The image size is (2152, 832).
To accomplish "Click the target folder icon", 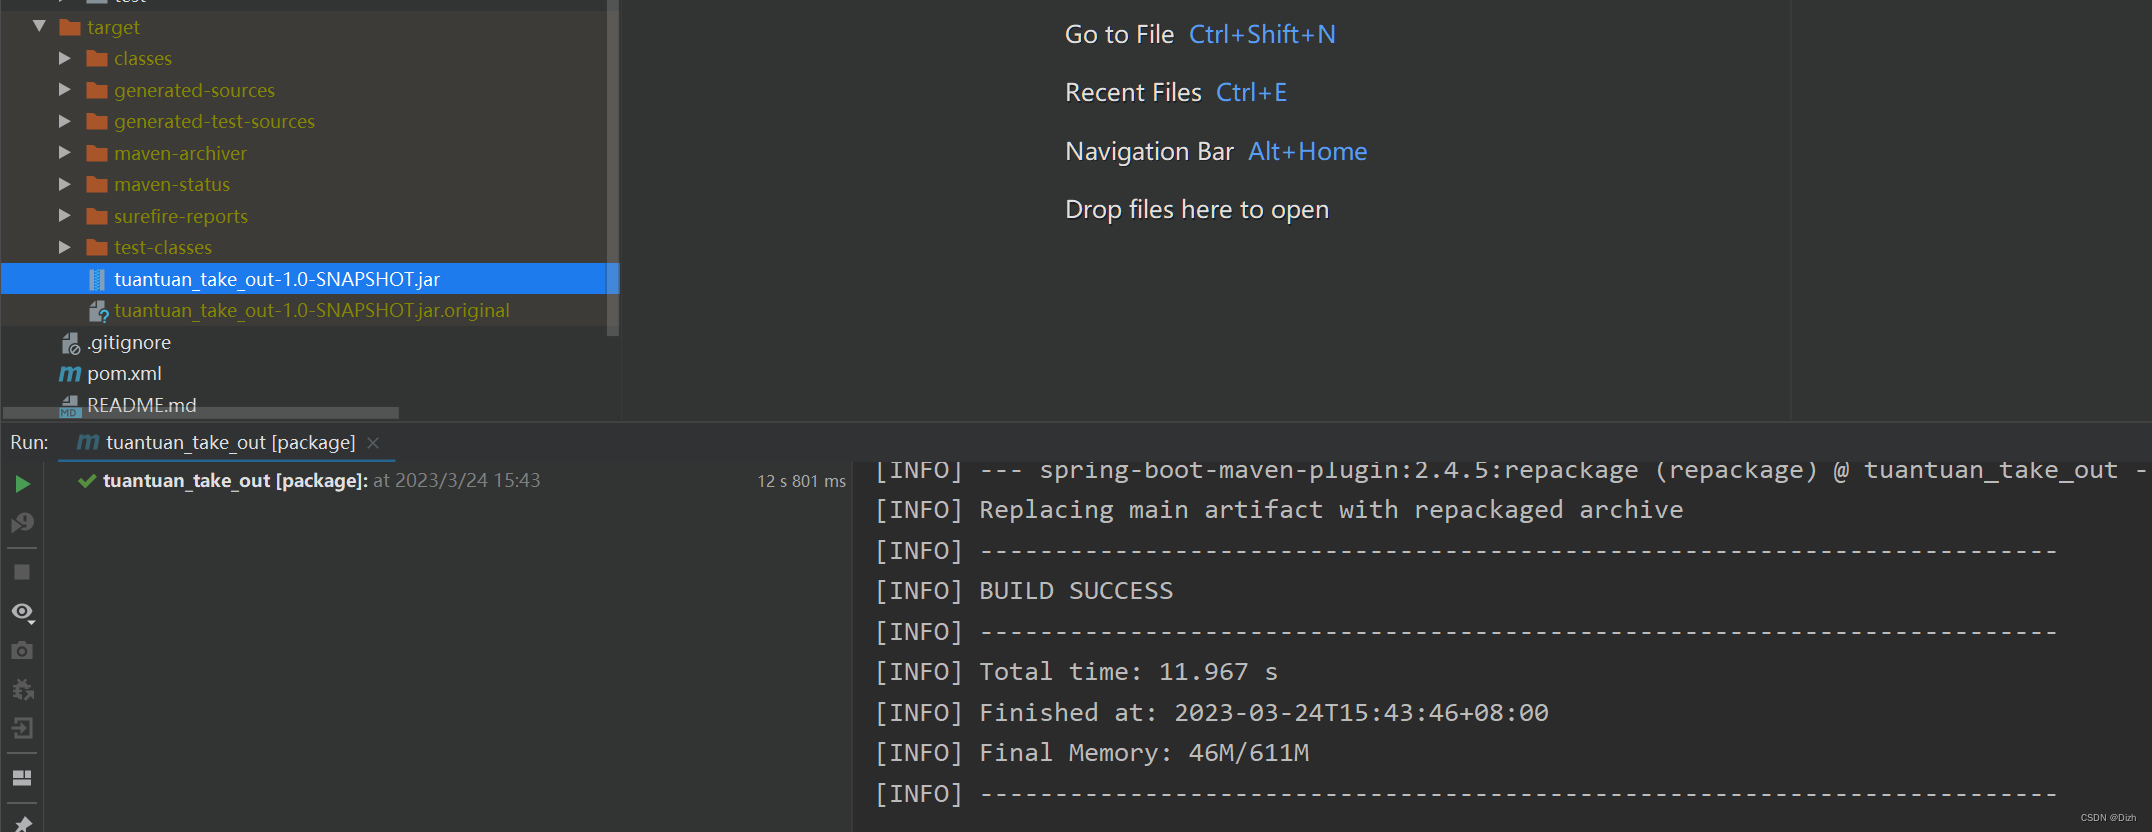I will (70, 27).
